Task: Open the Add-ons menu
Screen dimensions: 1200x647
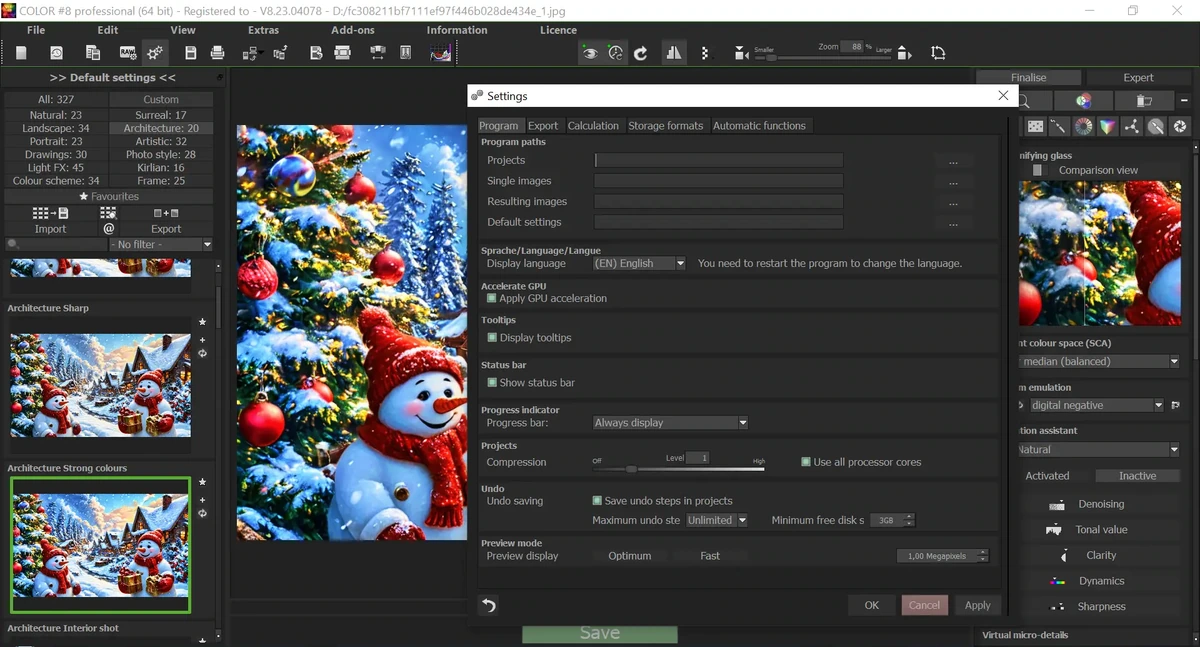Action: click(353, 30)
